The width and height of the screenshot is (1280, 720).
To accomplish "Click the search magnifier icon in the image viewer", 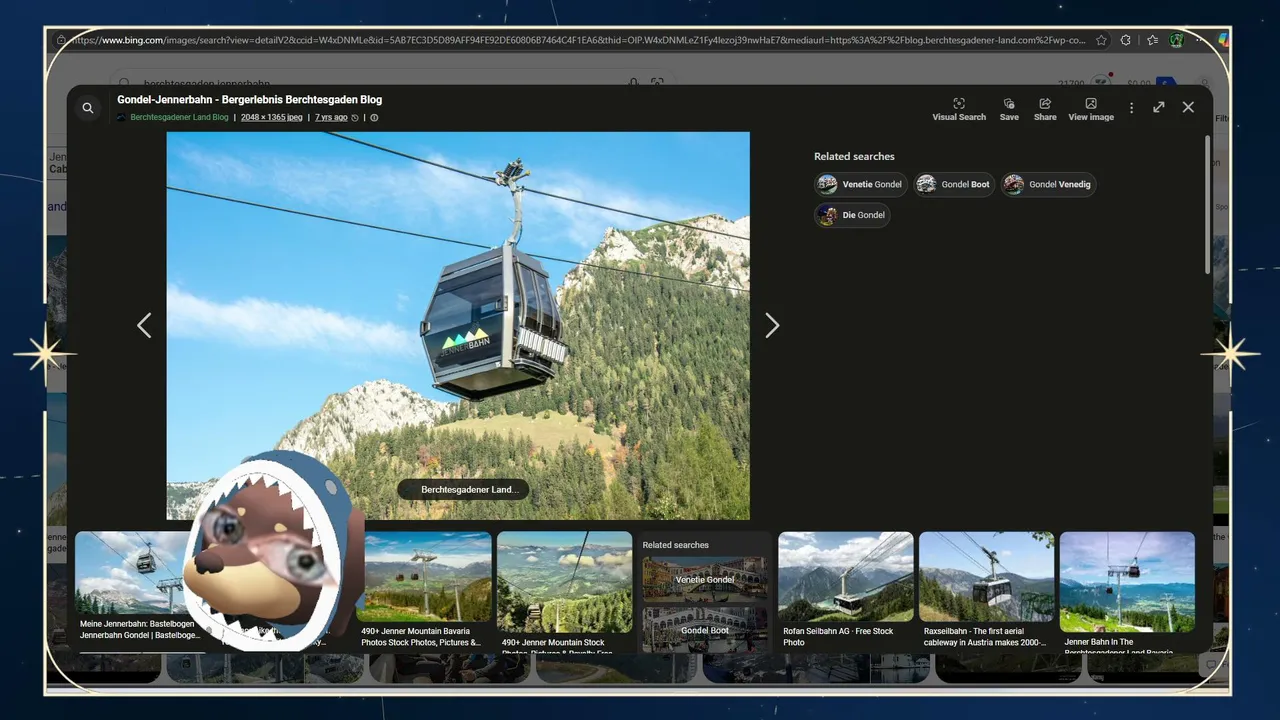I will pyautogui.click(x=88, y=108).
